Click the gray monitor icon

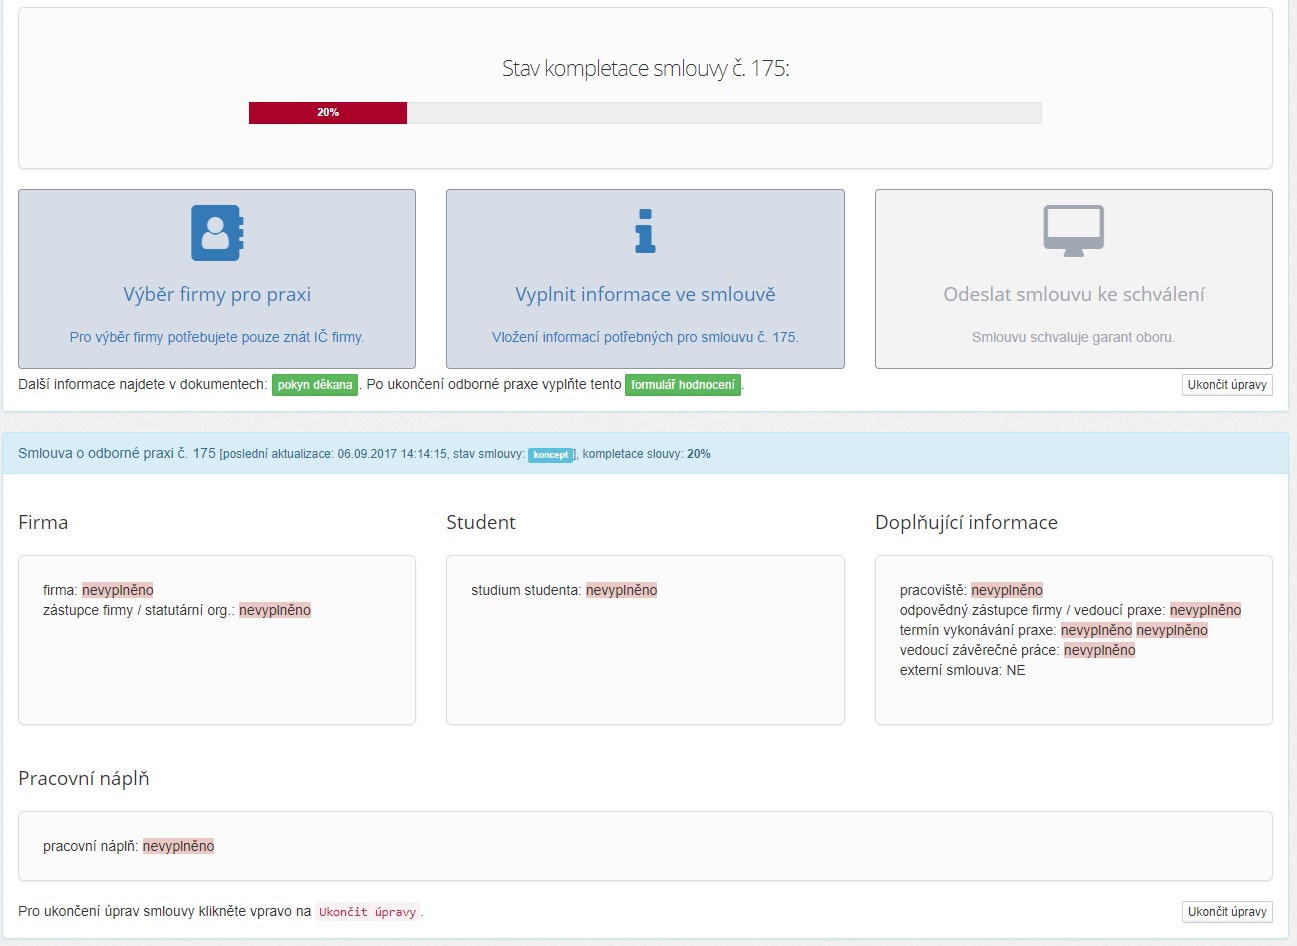click(1073, 231)
